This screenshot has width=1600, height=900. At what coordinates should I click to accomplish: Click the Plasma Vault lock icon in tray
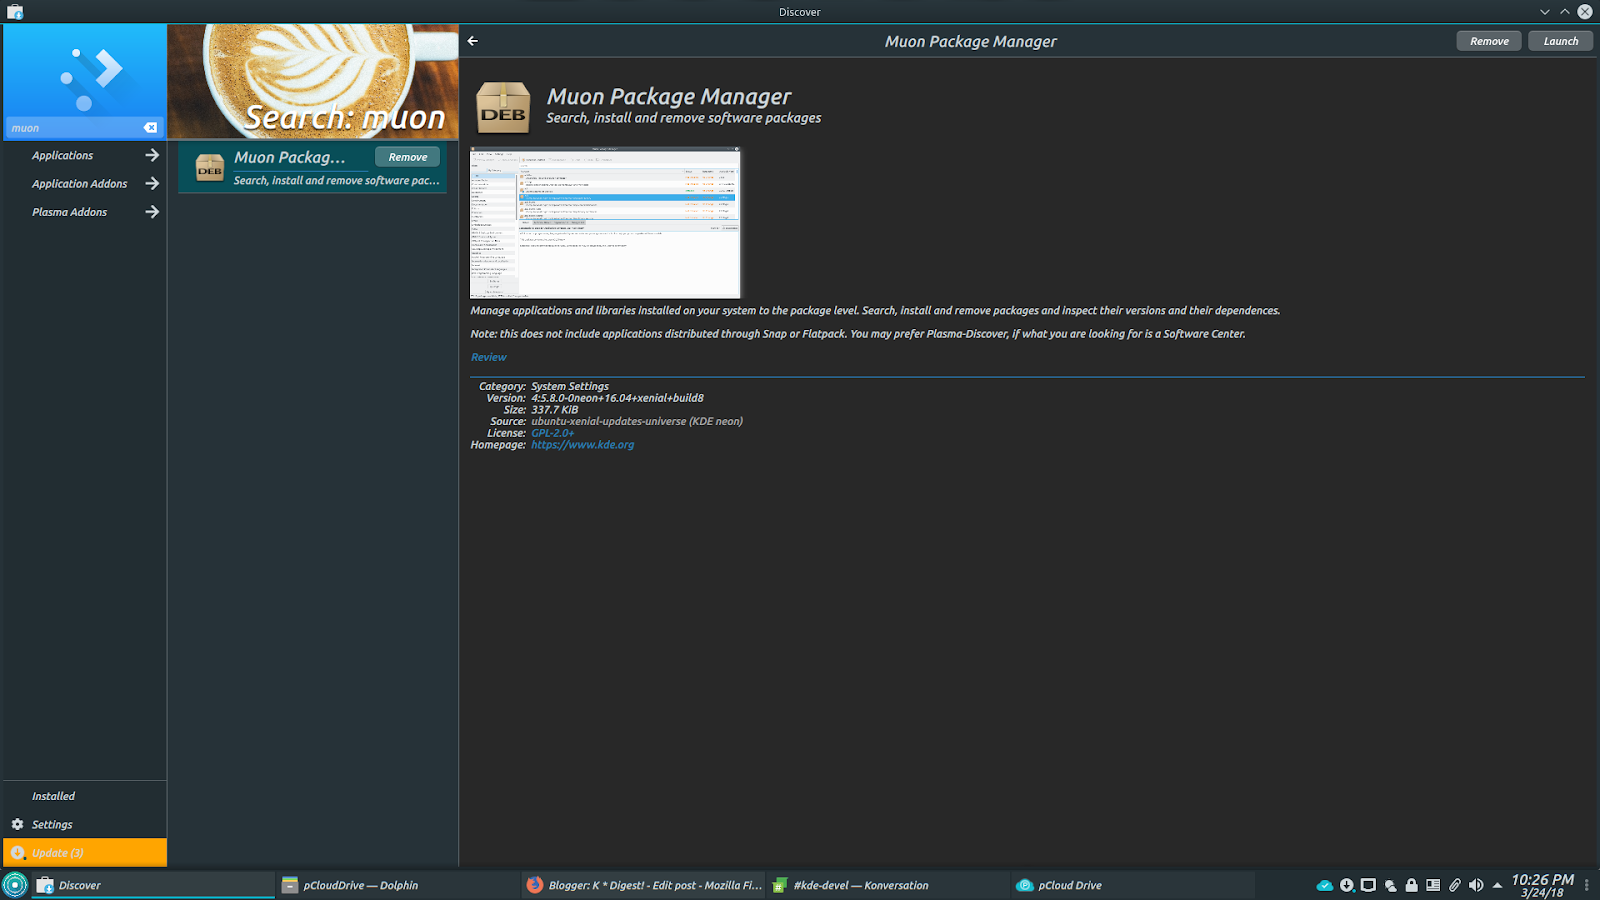click(1411, 885)
